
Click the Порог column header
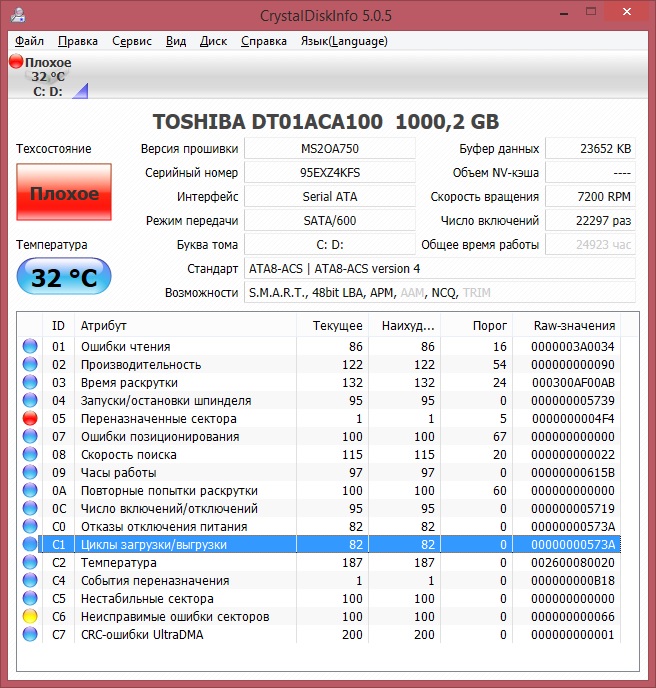(477, 326)
